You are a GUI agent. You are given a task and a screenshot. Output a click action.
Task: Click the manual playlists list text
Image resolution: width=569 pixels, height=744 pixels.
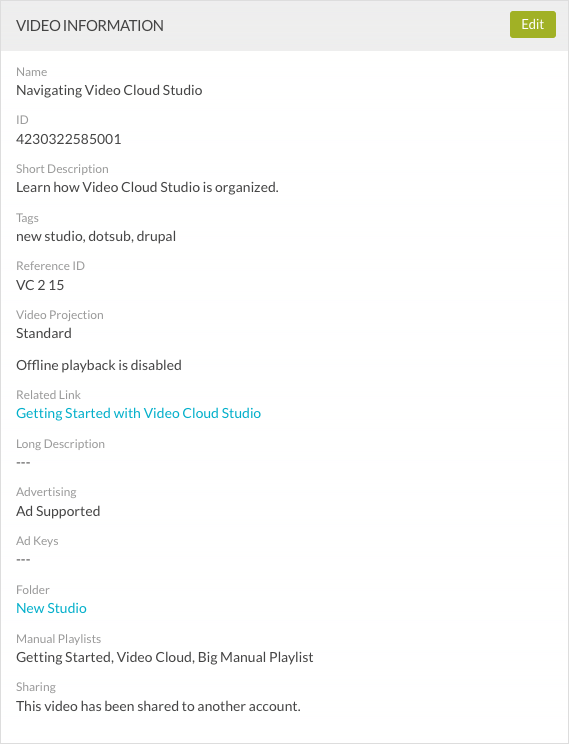[x=165, y=658]
